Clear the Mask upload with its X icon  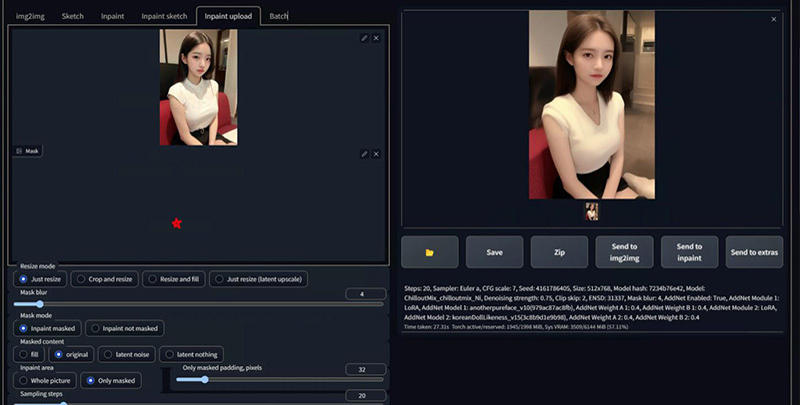[376, 153]
